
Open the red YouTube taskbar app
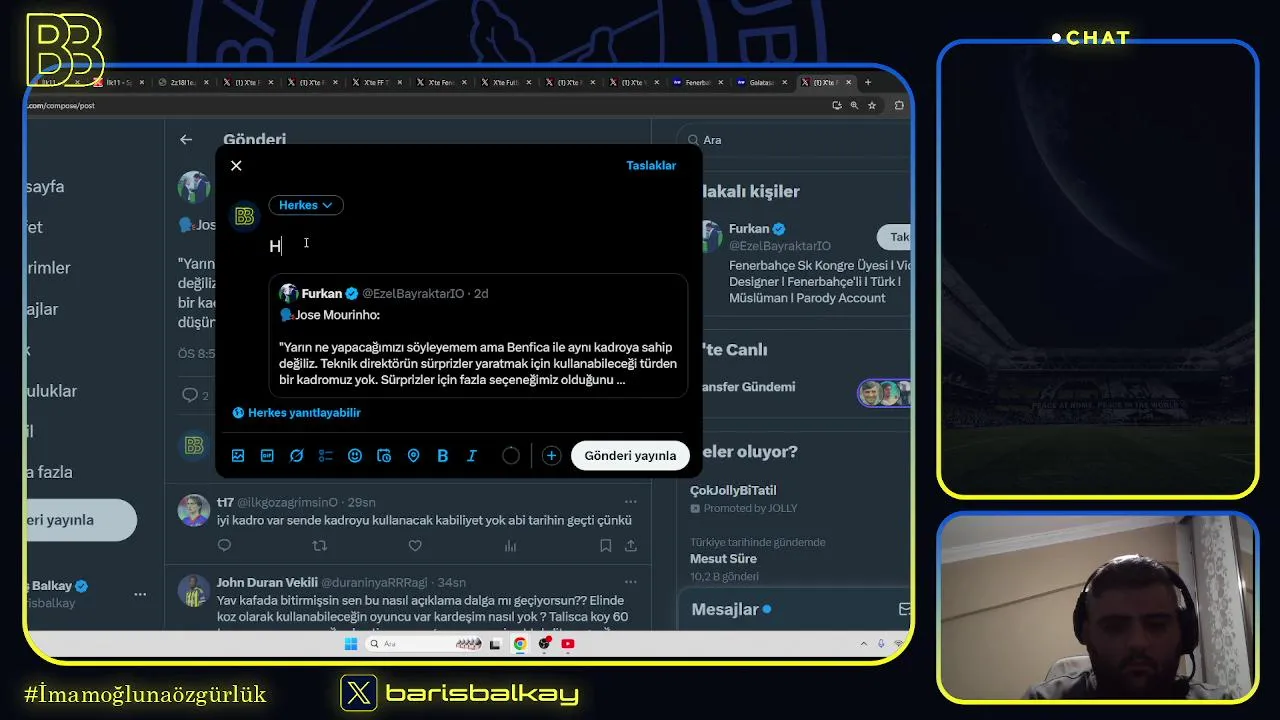click(568, 644)
